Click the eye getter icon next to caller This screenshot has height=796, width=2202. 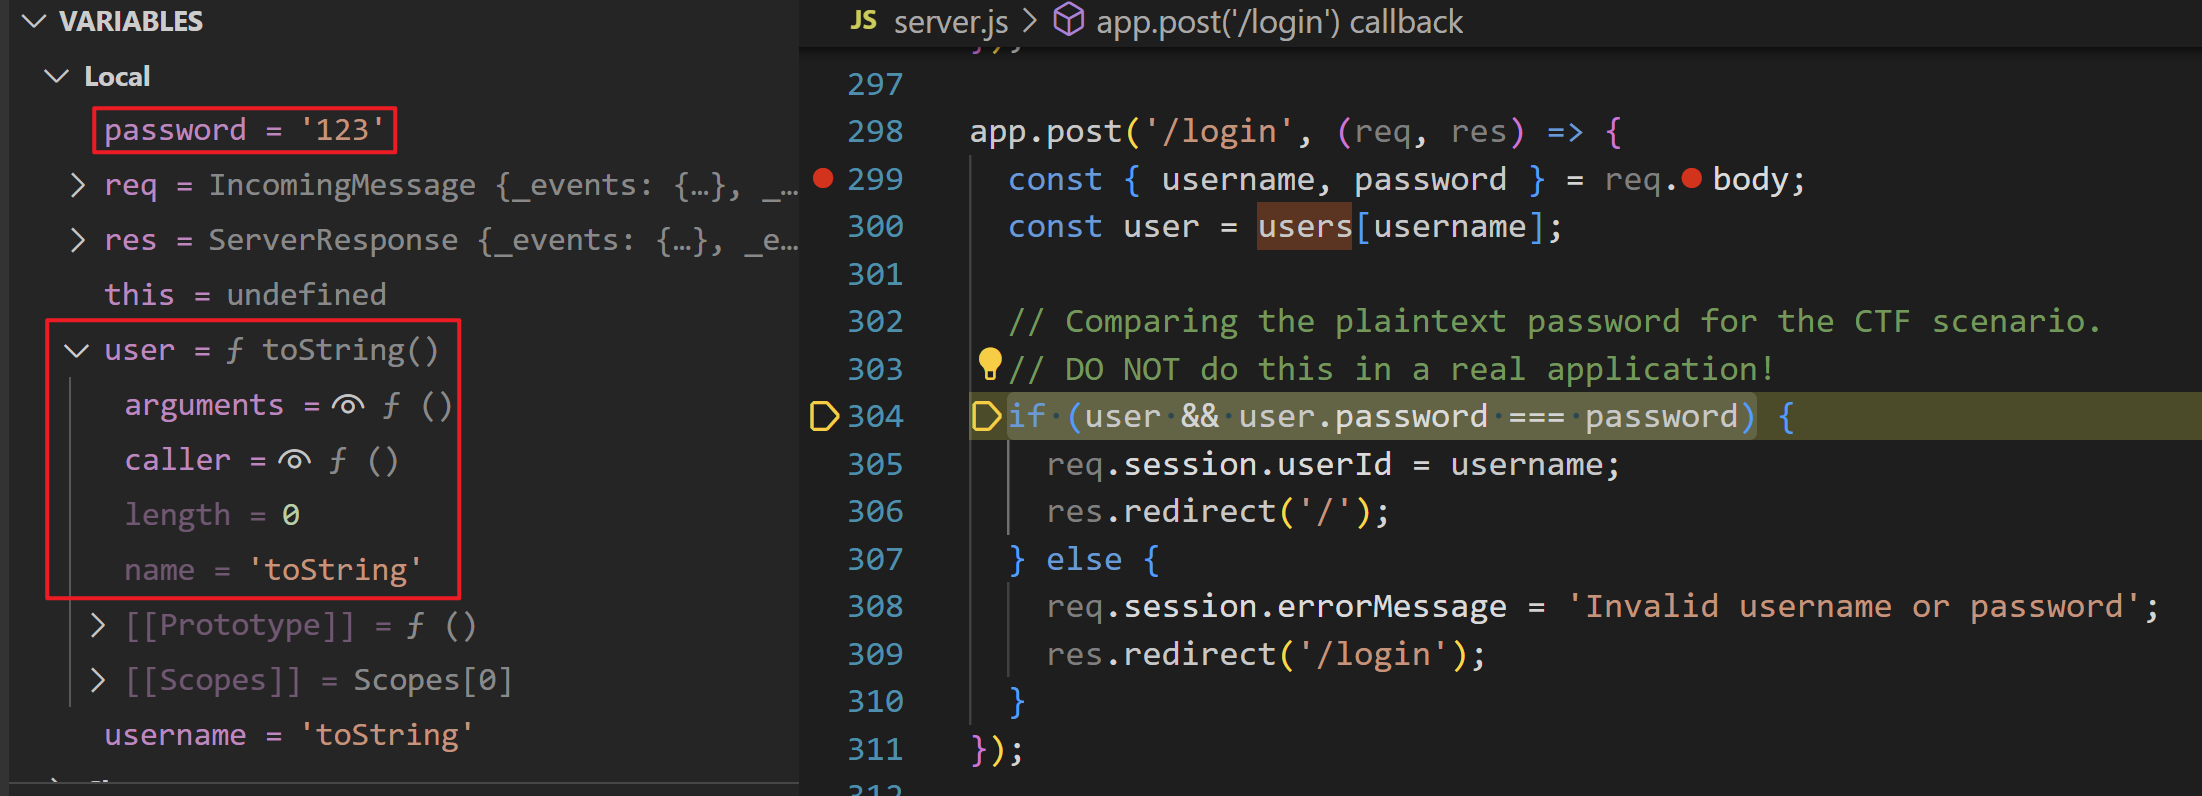(x=294, y=460)
